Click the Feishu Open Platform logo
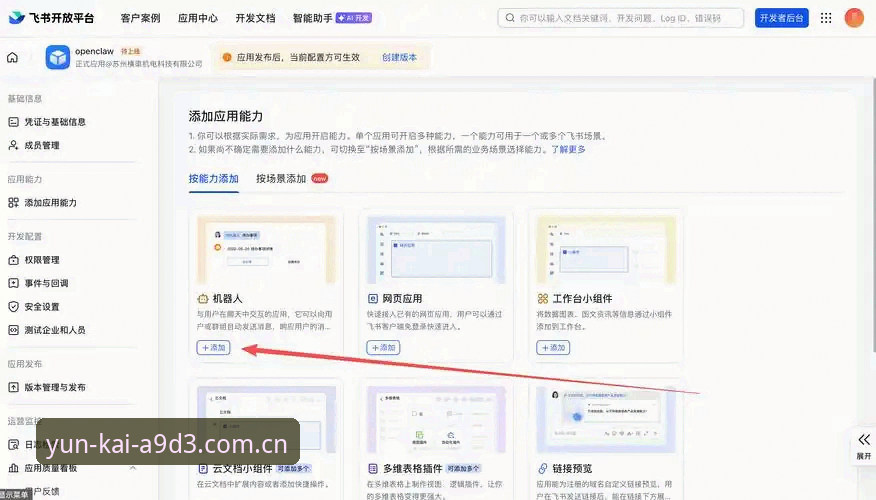Screen dimensions: 876x500 tap(51, 18)
